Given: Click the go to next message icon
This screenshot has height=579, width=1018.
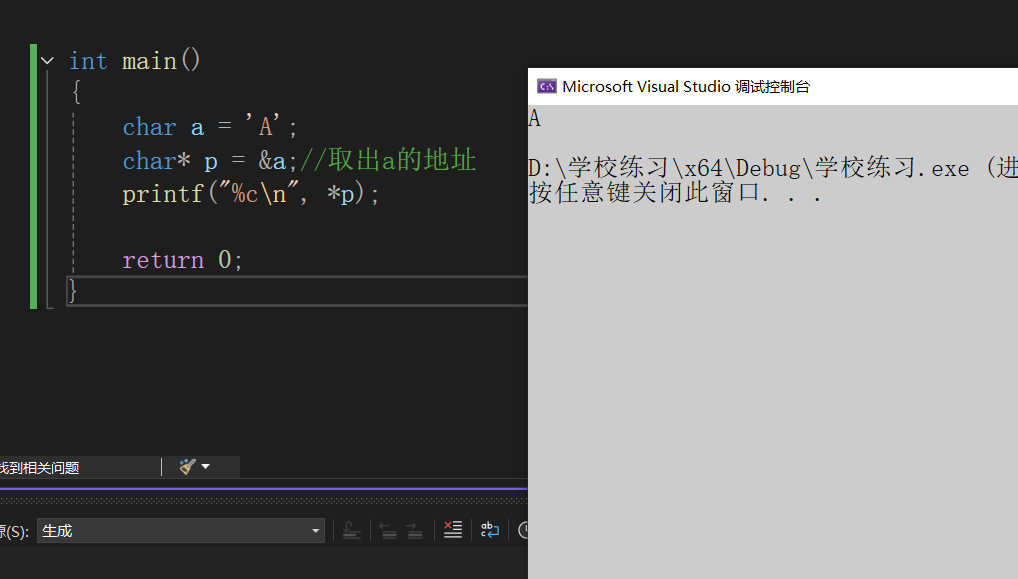Looking at the screenshot, I should 415,530.
